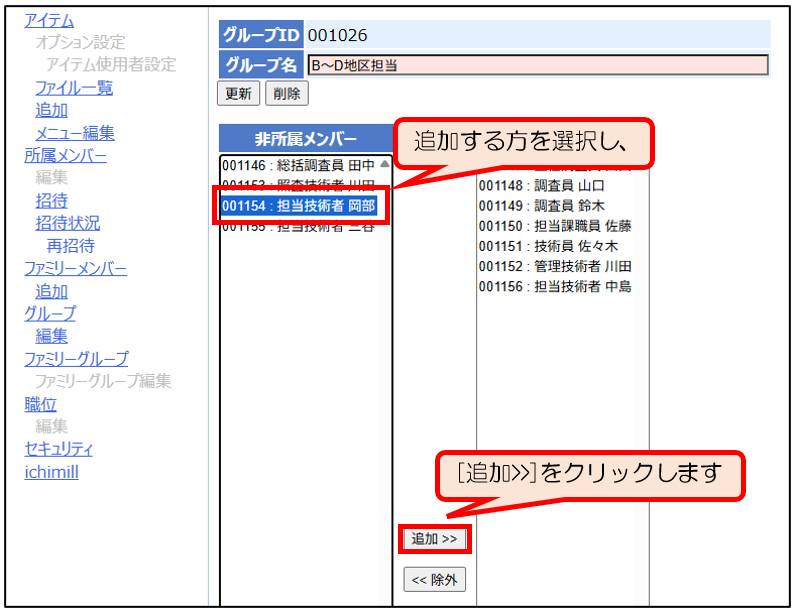Open the ファイル一覧 link

pyautogui.click(x=73, y=88)
